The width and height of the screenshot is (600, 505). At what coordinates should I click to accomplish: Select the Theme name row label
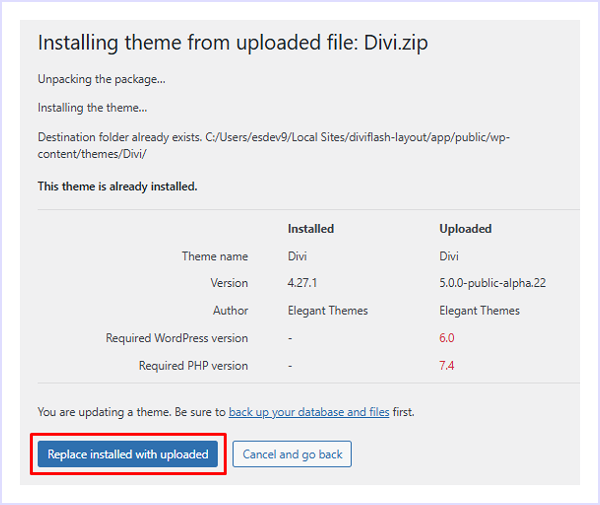[x=214, y=256]
